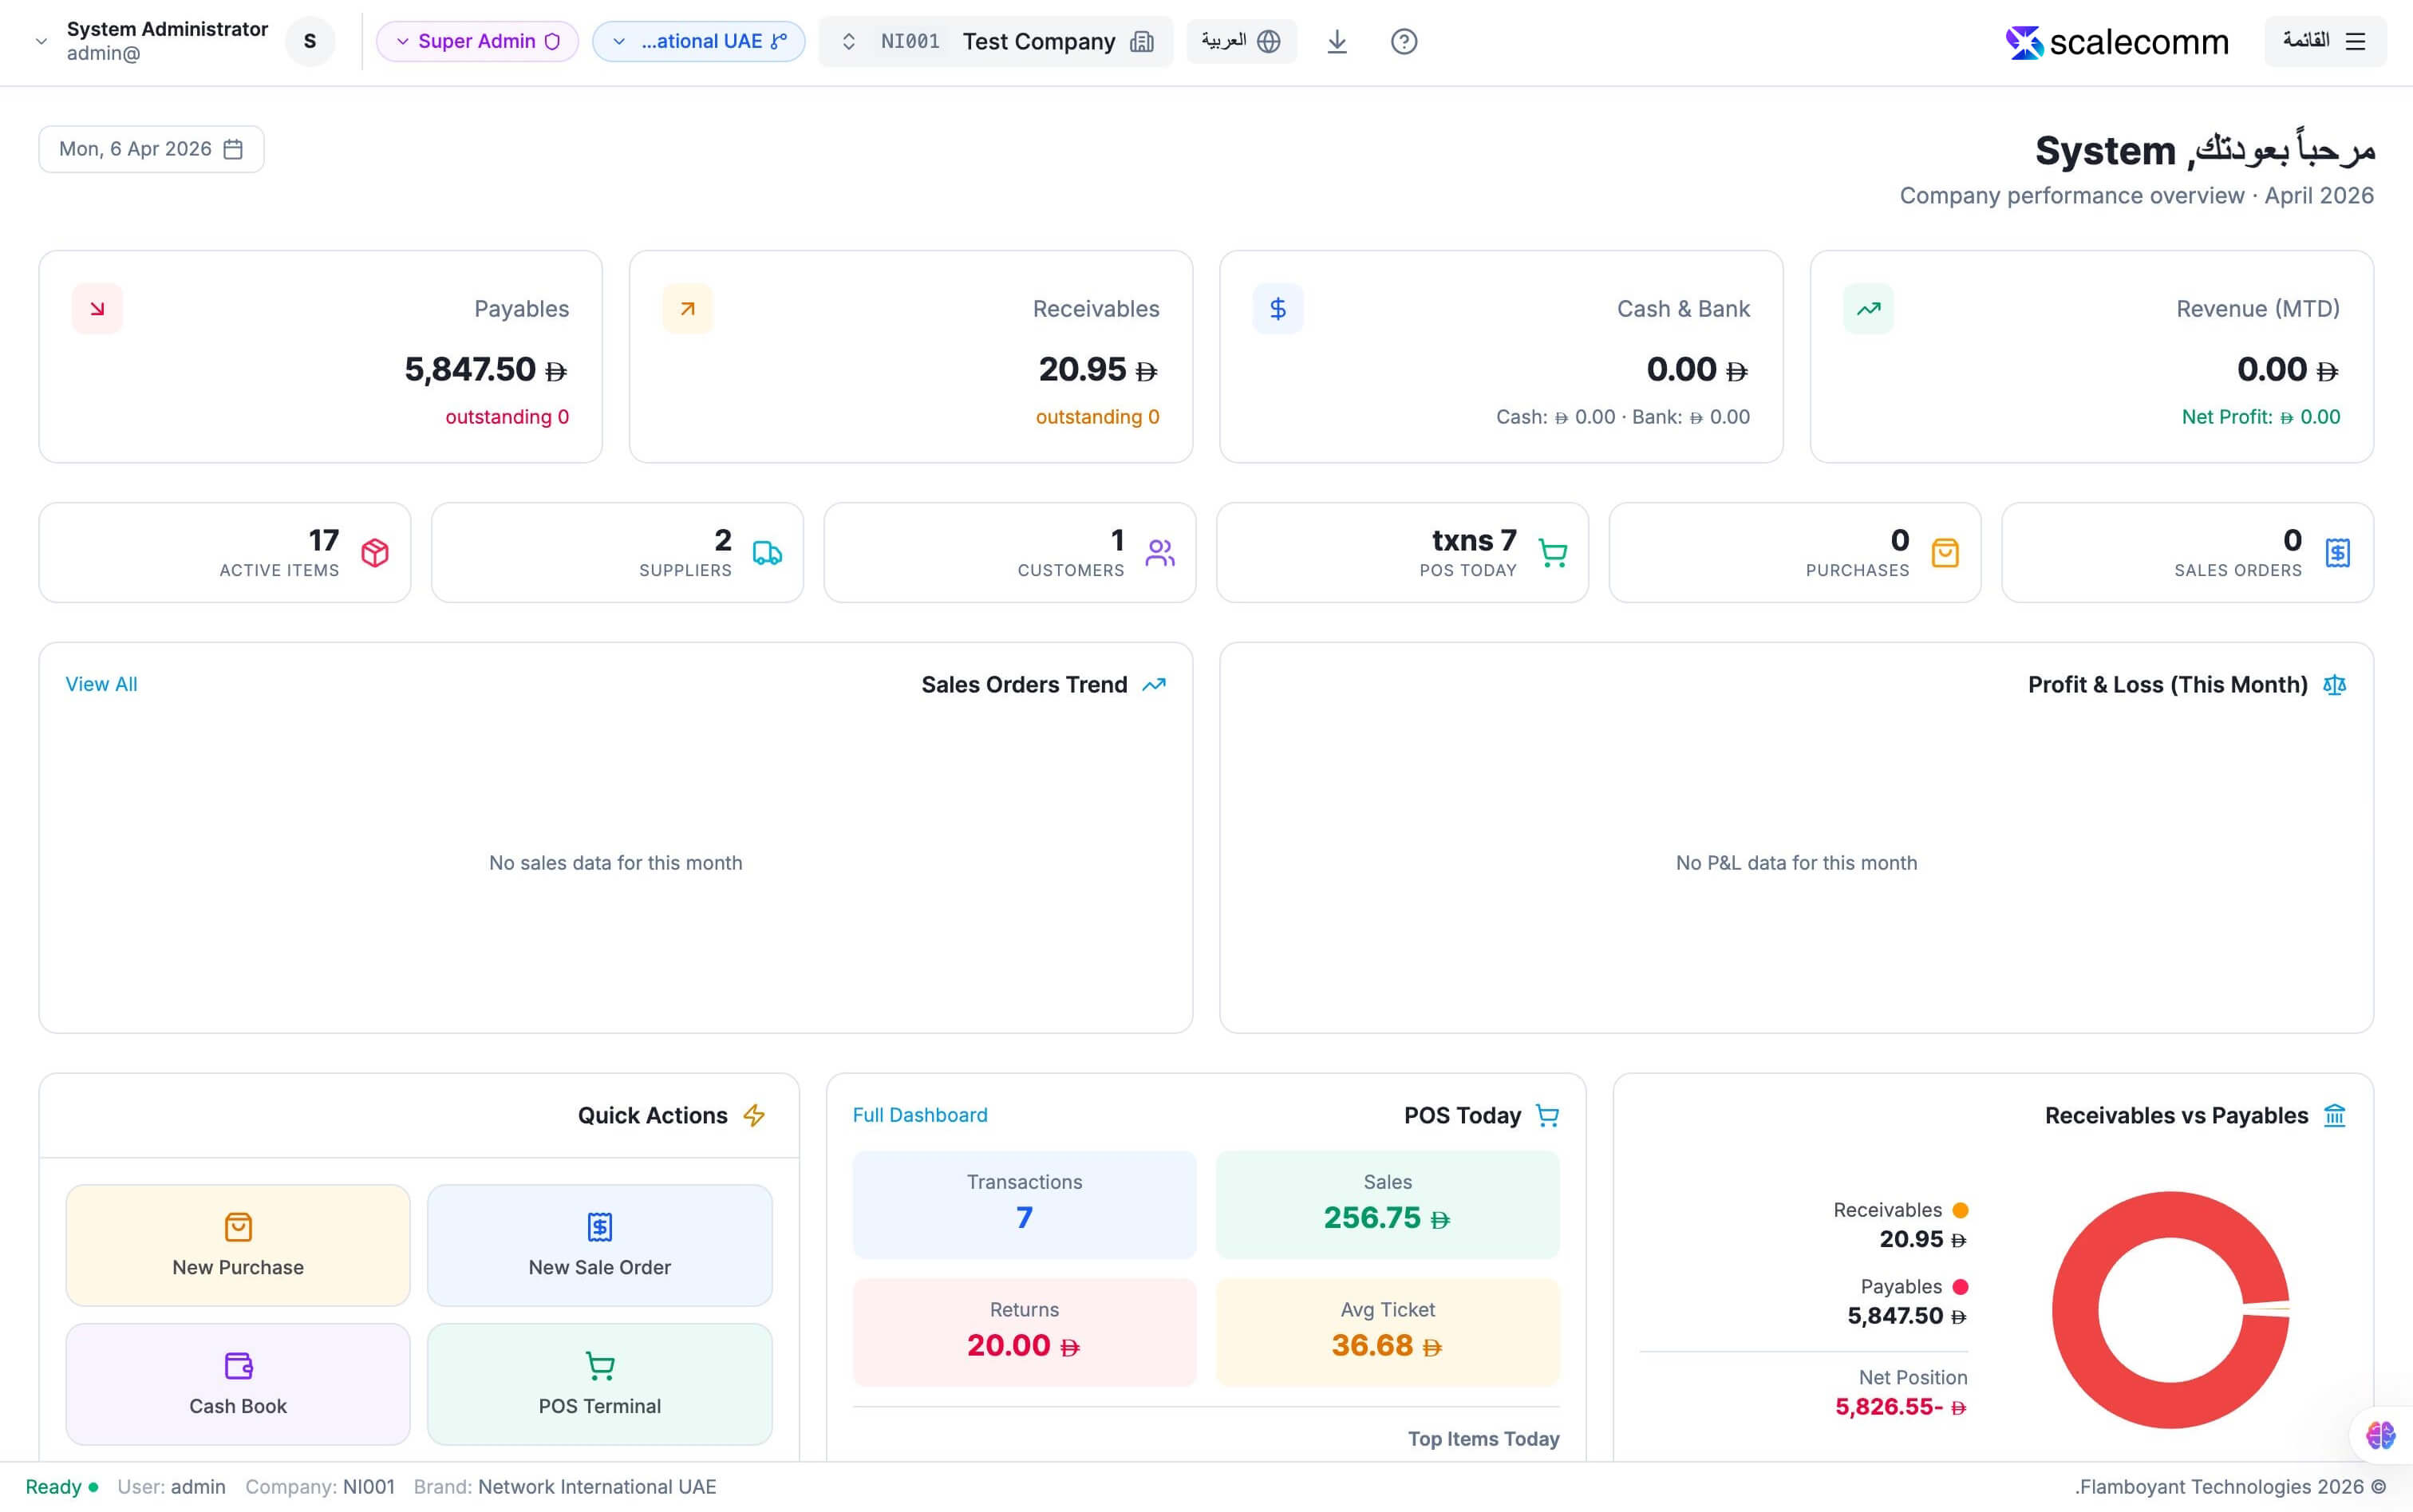Click the Customers people icon
Screen dimensions: 2413x1512
(1160, 553)
